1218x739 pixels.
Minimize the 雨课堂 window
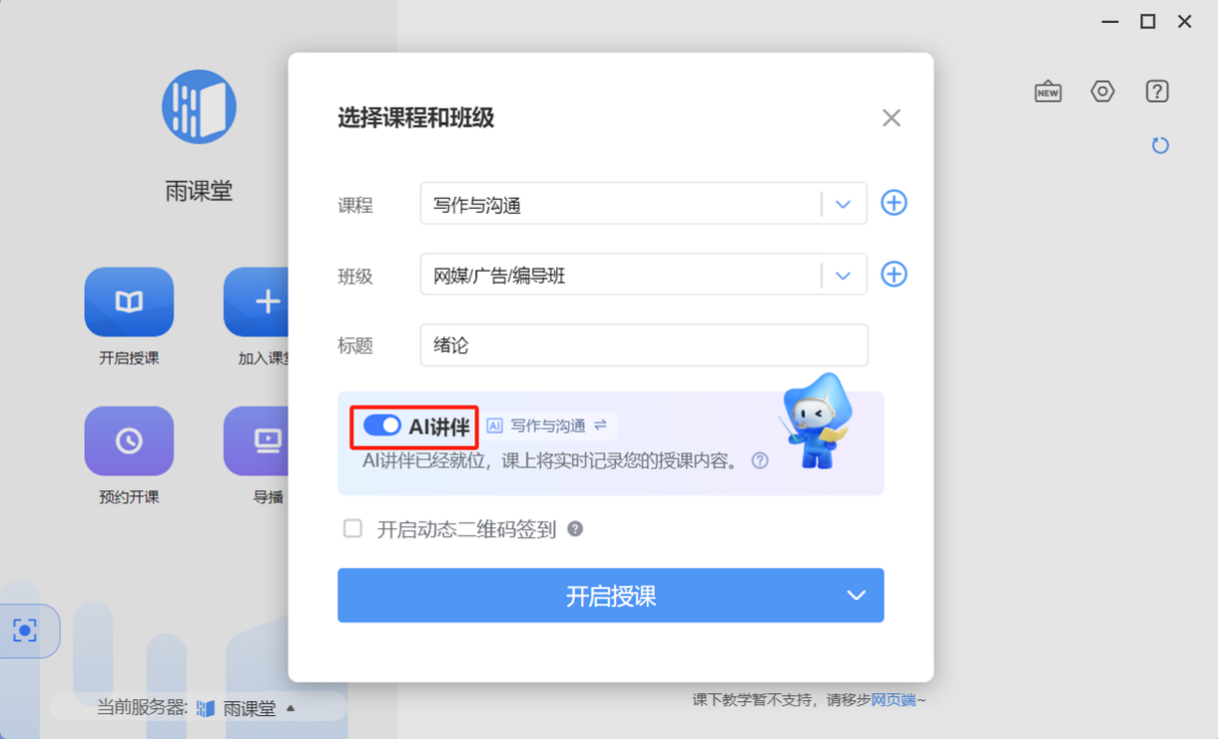(x=1110, y=22)
